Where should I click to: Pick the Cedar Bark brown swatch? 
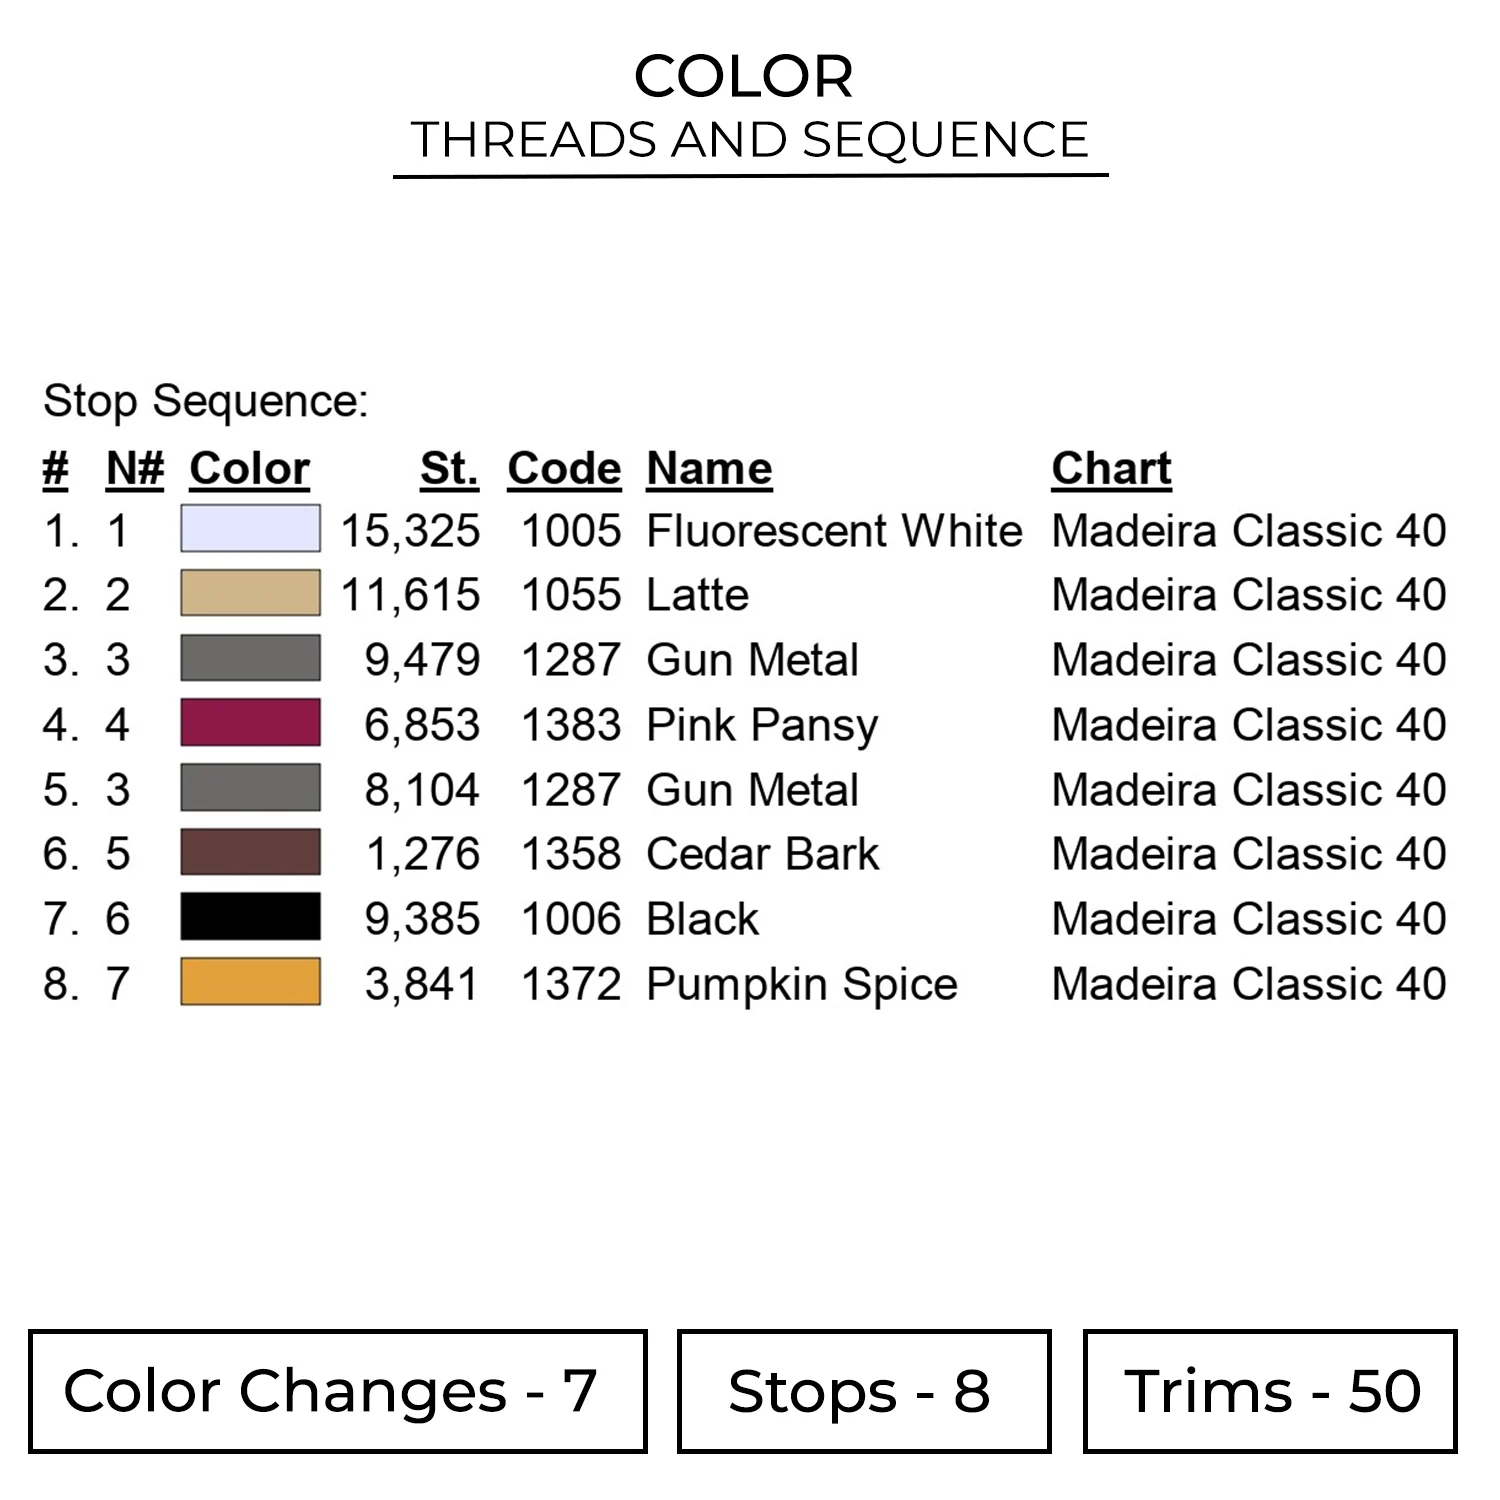tap(250, 853)
